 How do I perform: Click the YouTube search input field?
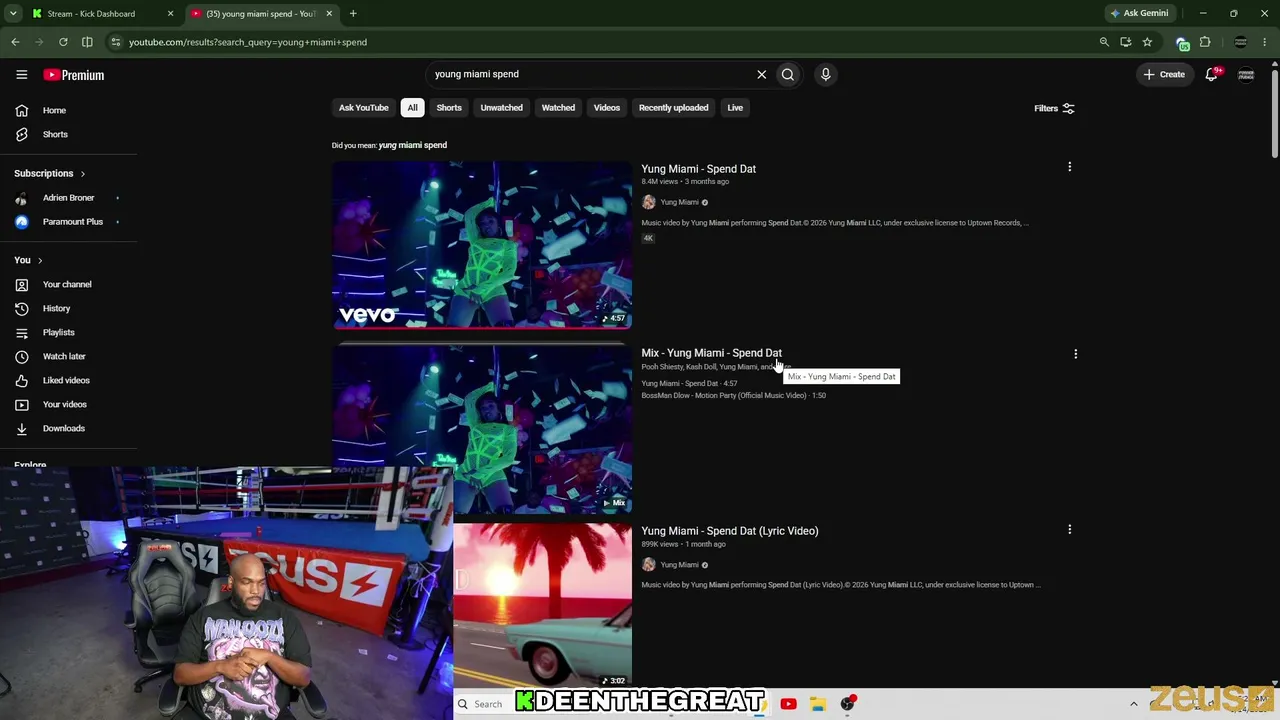[x=590, y=74]
